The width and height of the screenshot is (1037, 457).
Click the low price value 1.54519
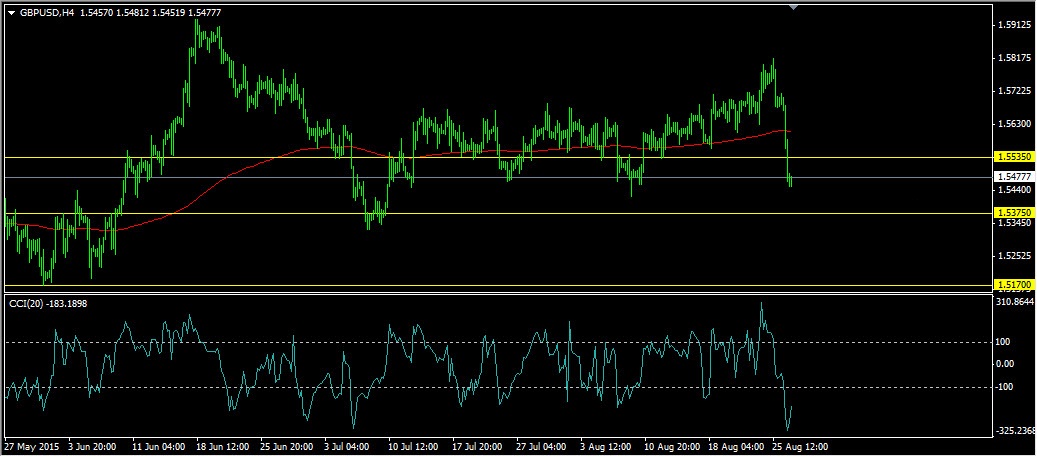coord(168,12)
